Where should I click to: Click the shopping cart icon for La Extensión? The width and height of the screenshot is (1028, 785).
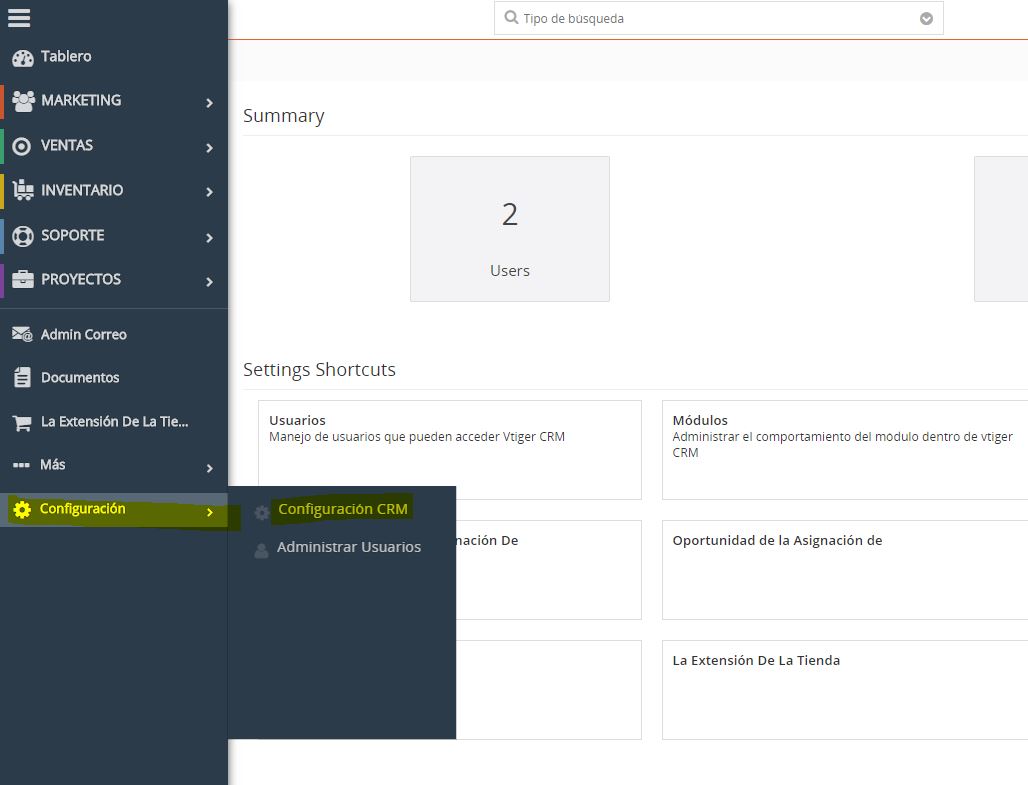(22, 423)
